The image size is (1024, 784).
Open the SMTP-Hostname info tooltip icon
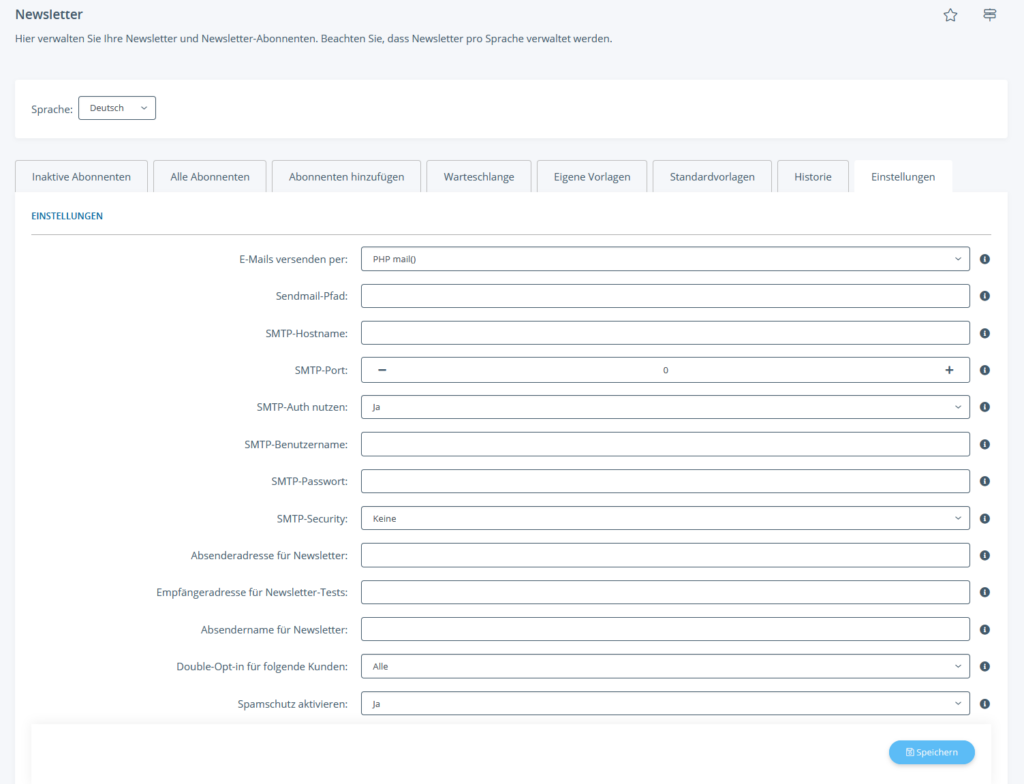[x=985, y=333]
